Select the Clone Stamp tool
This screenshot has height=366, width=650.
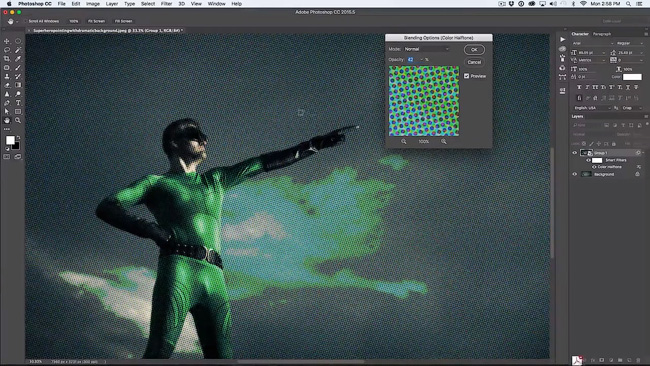[7, 76]
